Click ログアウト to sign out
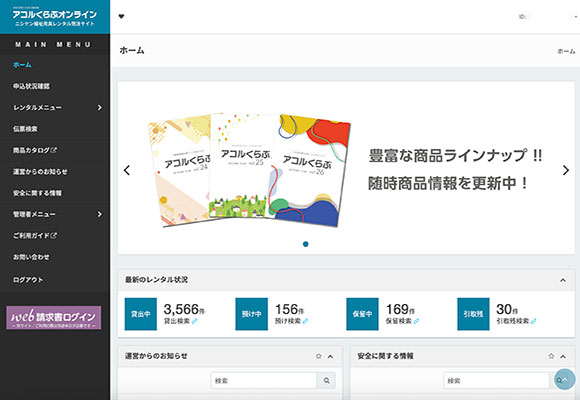 point(28,280)
